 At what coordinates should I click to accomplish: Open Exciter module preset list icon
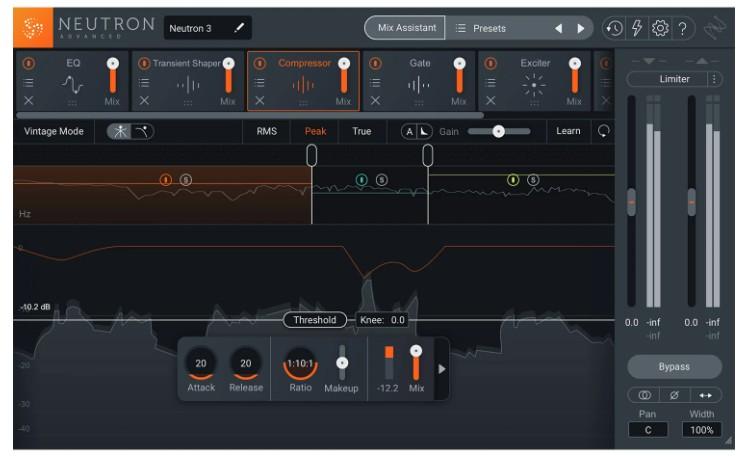pos(491,83)
